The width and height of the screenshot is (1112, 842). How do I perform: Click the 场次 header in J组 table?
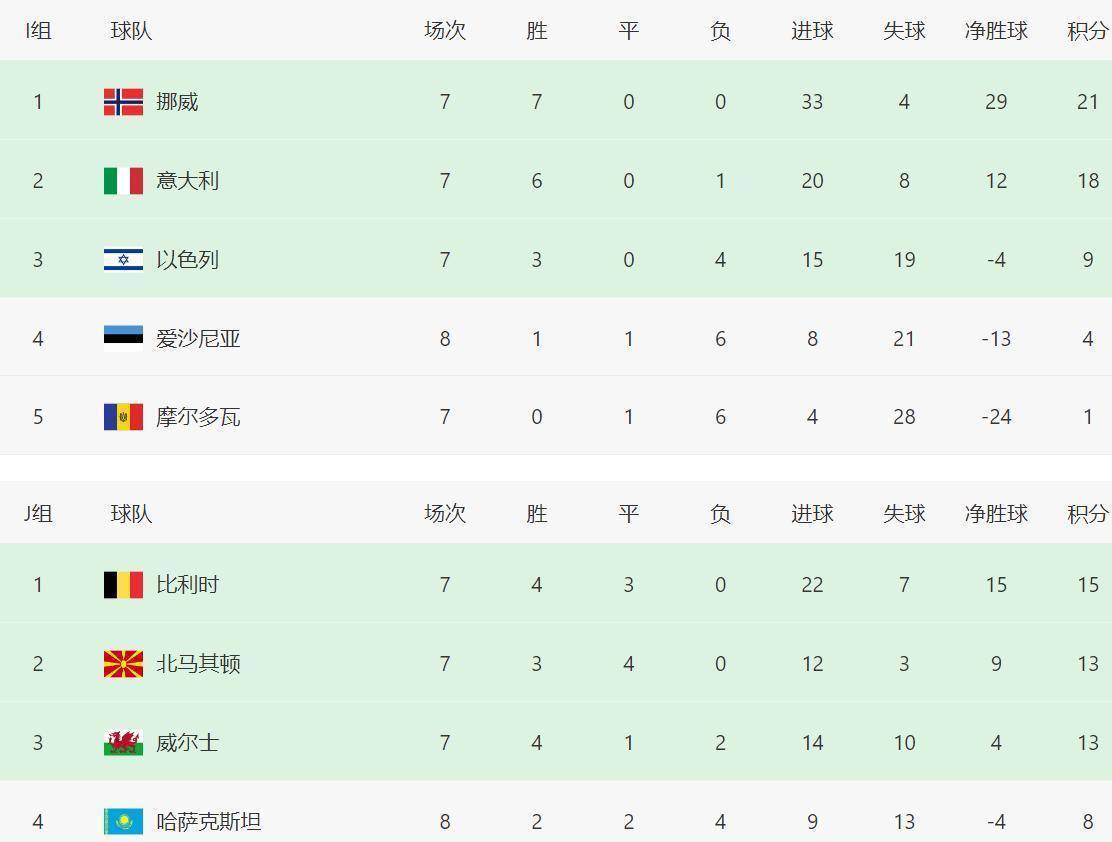445,514
